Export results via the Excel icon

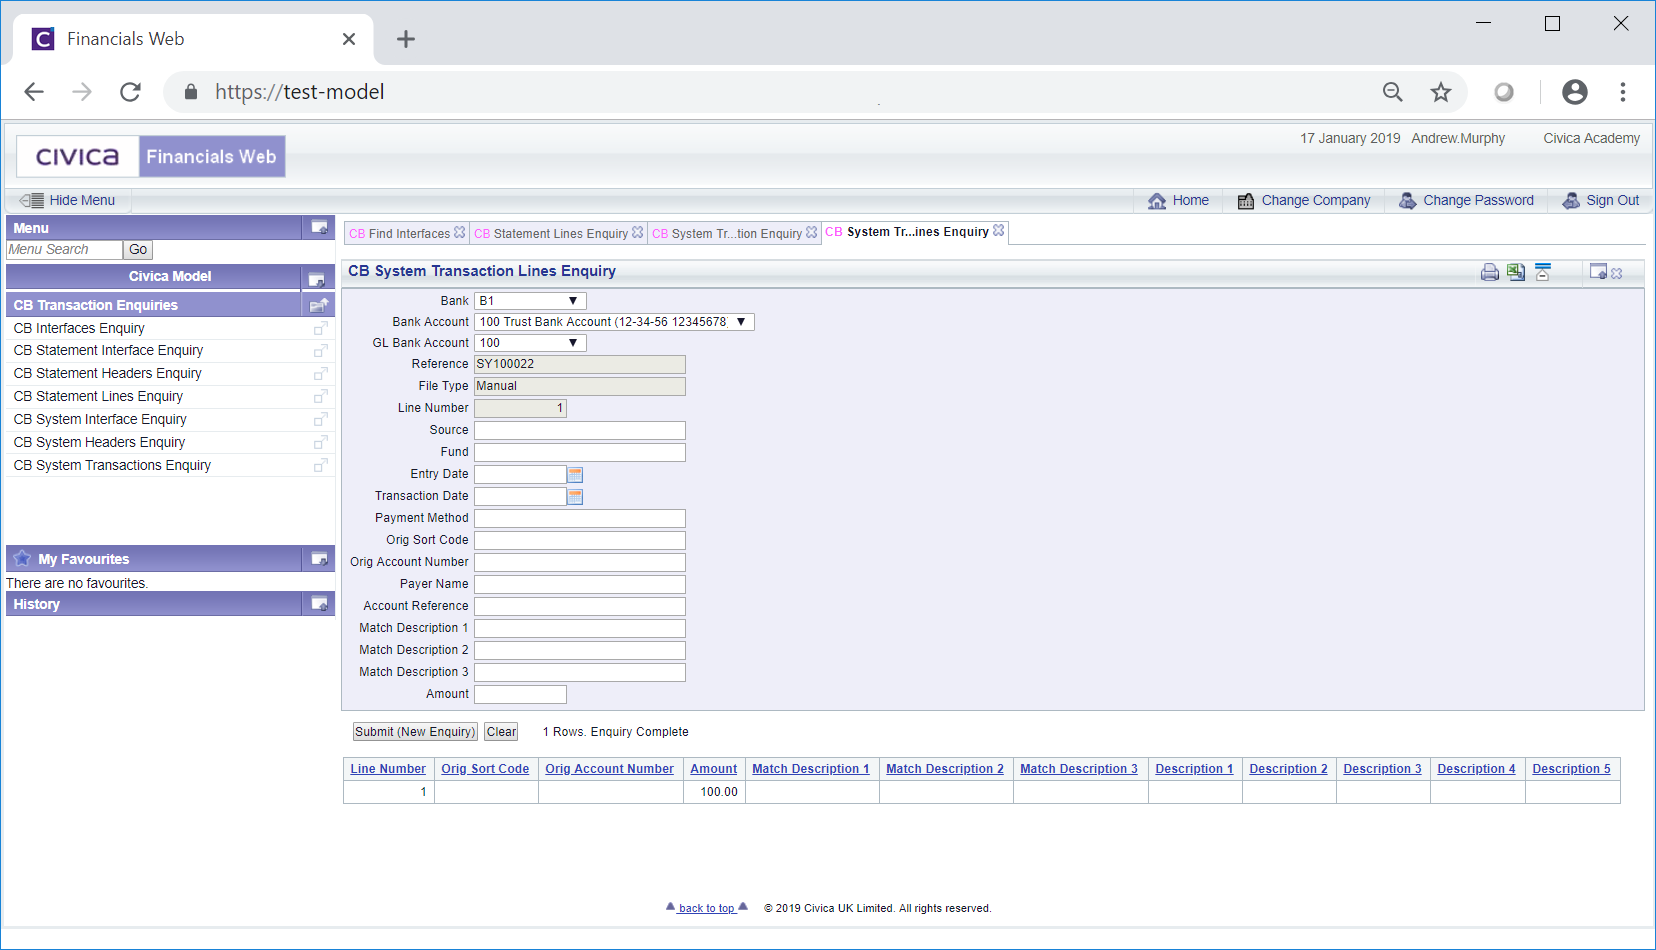[x=1516, y=272]
